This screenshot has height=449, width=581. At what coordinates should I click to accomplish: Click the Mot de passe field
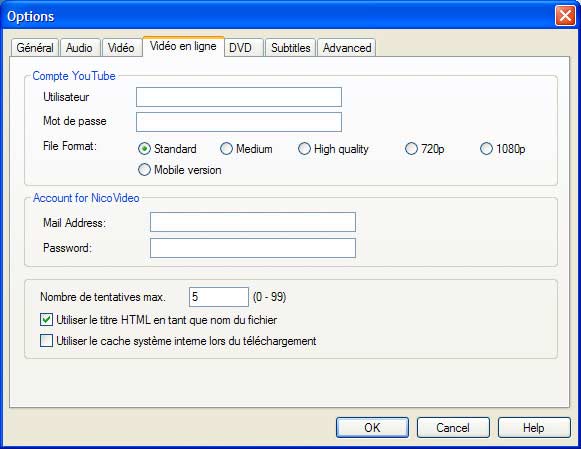pyautogui.click(x=239, y=122)
